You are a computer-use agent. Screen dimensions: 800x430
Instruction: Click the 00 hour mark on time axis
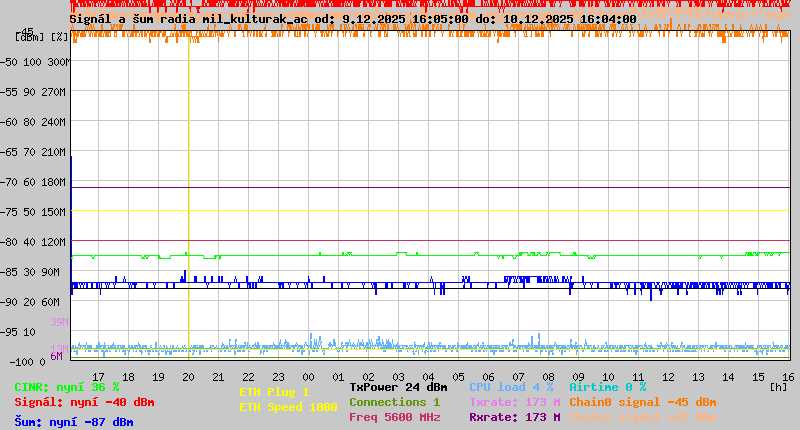[x=309, y=377]
